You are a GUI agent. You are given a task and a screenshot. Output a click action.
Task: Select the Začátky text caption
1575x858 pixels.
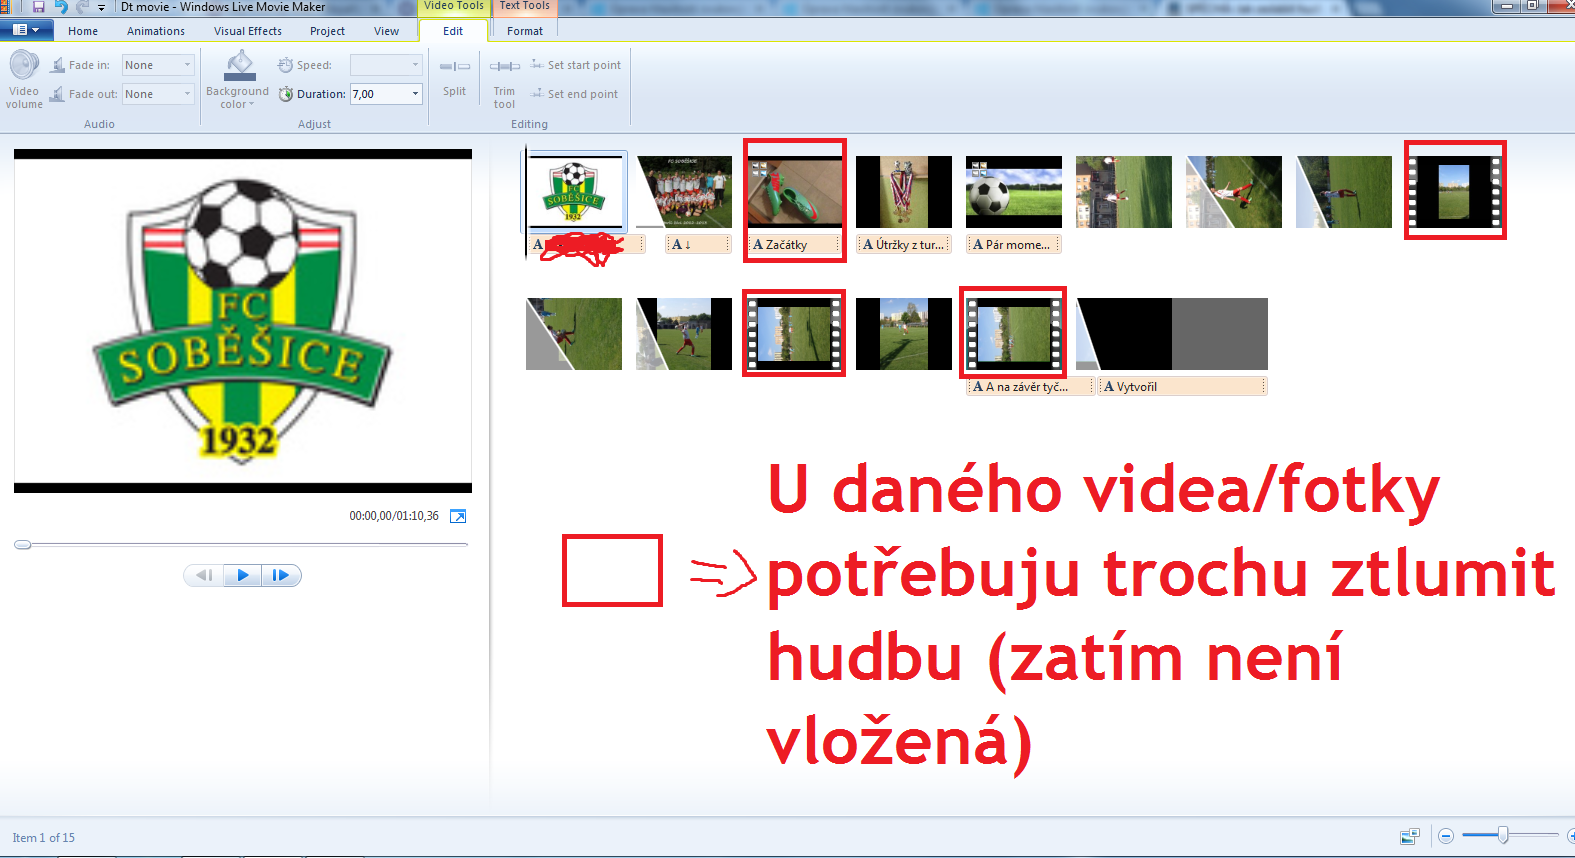pyautogui.click(x=795, y=244)
